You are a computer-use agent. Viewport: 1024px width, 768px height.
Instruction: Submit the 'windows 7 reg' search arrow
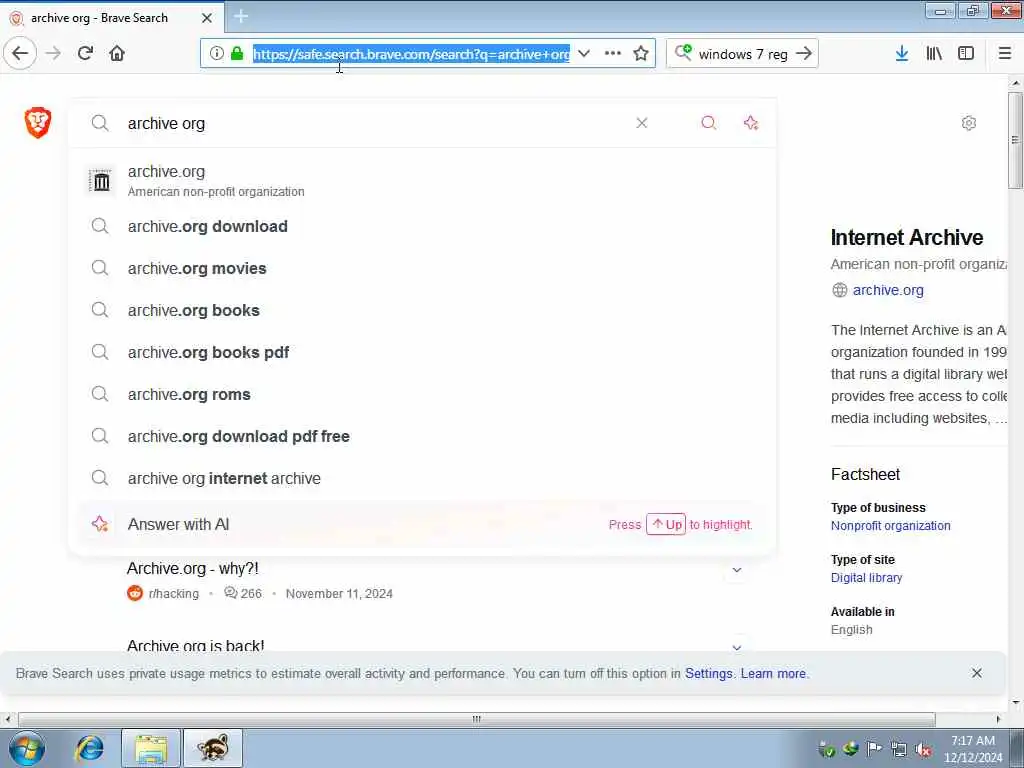pos(805,54)
